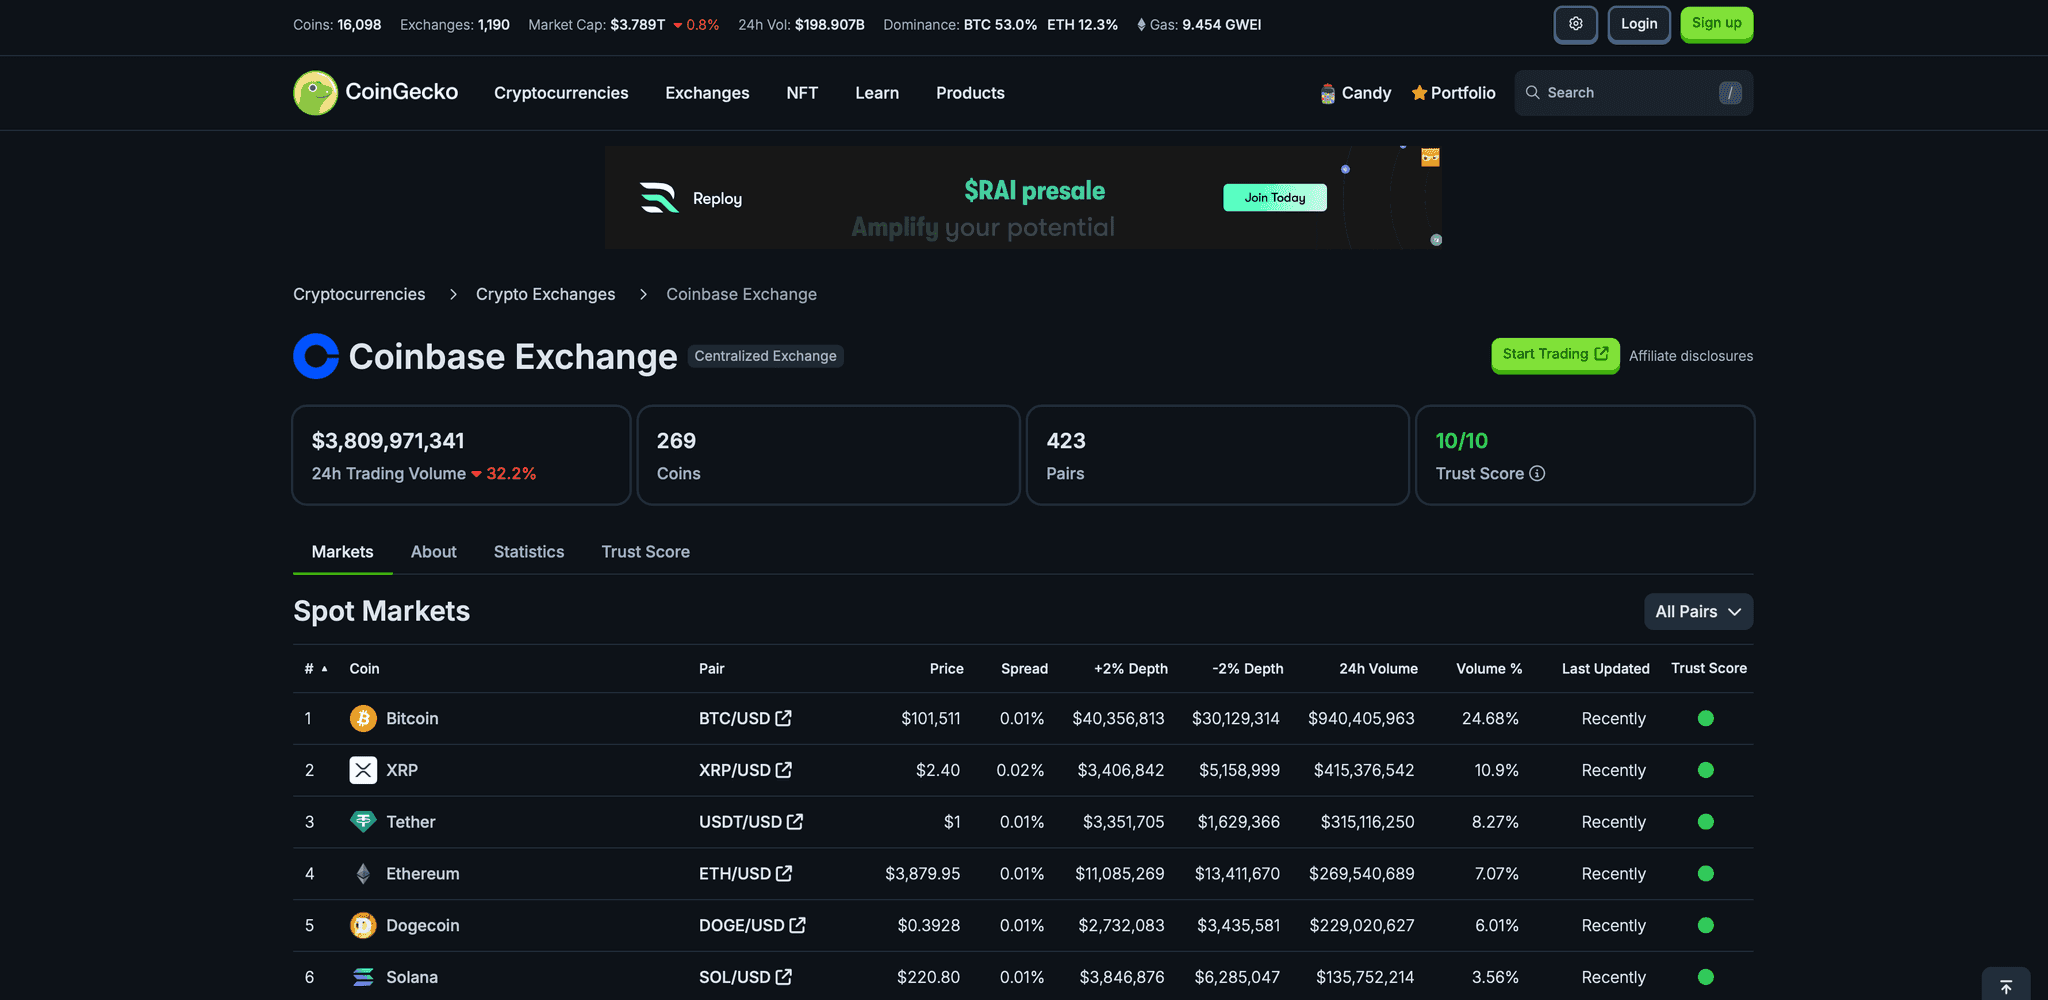Click the CoinGecko logo icon
This screenshot has width=2048, height=1000.
315,93
